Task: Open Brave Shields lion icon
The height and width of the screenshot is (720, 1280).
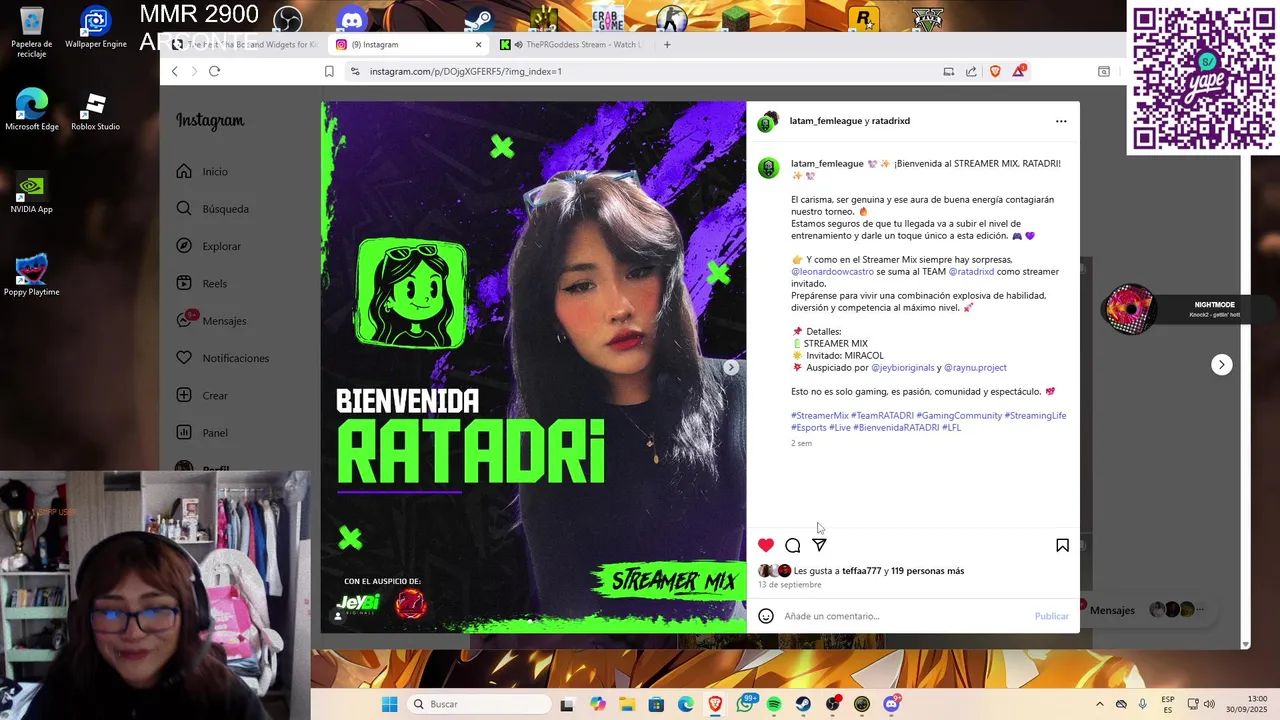Action: coord(995,71)
